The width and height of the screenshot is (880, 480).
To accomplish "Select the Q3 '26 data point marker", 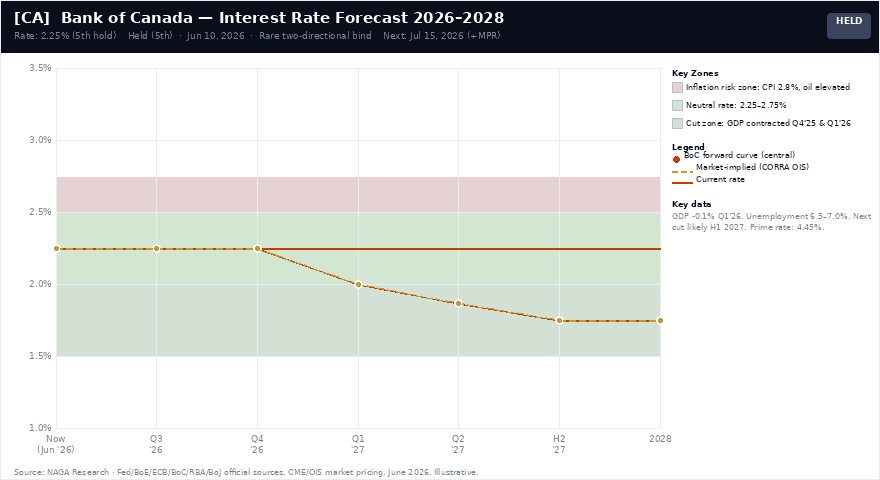I will [x=157, y=249].
